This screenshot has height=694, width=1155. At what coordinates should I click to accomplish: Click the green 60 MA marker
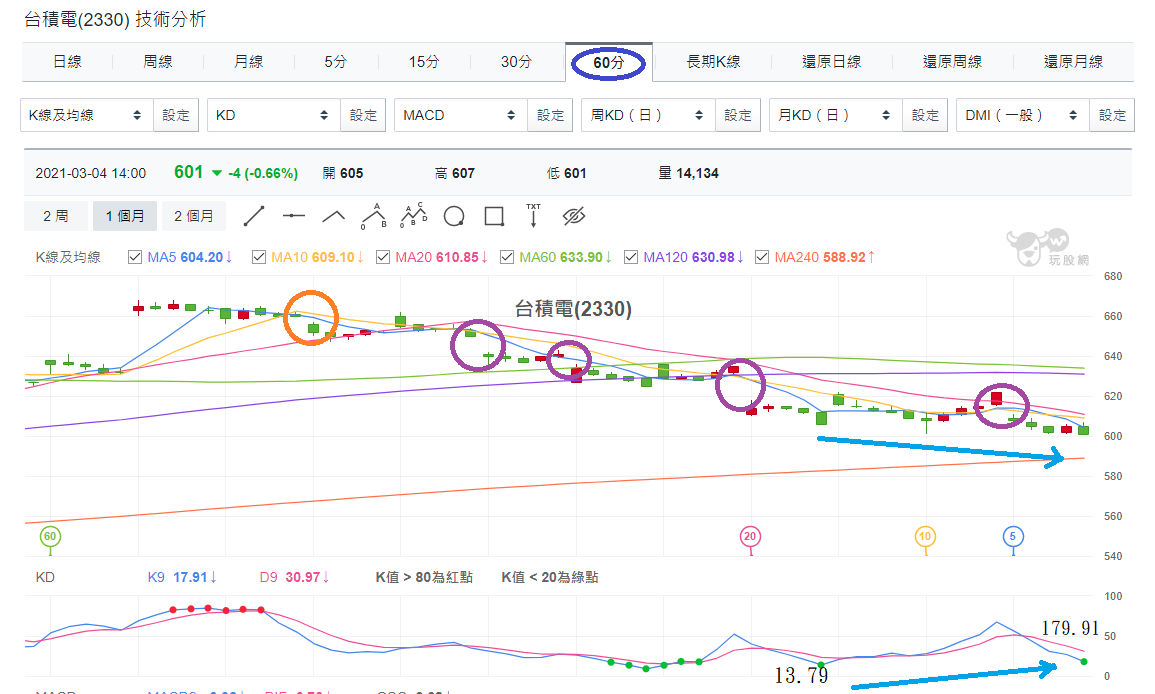(x=49, y=536)
